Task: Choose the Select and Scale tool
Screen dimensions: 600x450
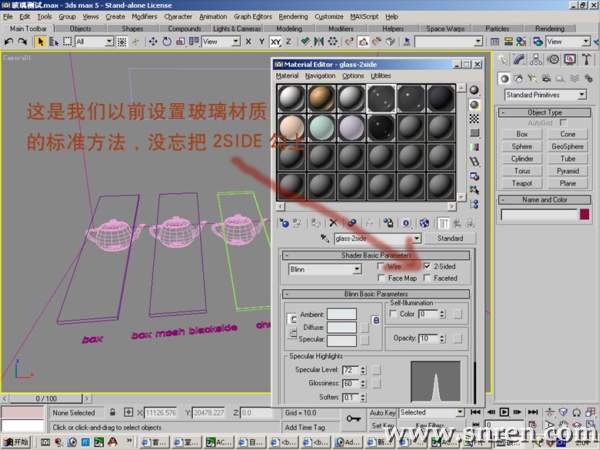Action: pyautogui.click(x=180, y=41)
